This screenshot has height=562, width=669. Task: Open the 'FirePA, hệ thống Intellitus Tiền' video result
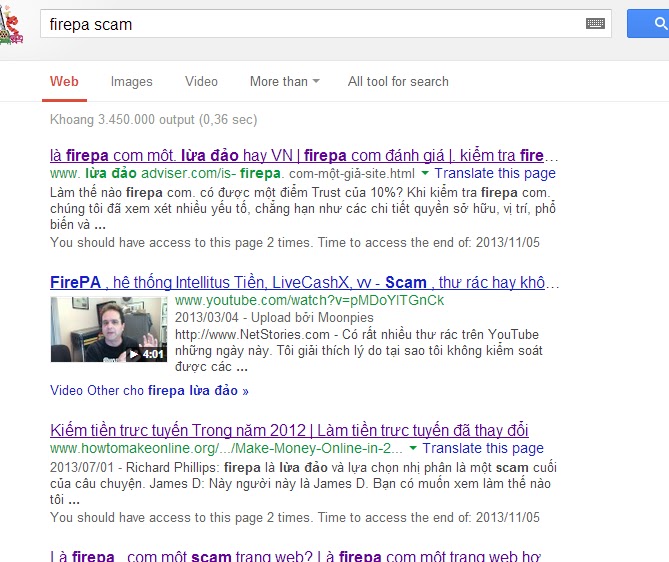[x=304, y=282]
